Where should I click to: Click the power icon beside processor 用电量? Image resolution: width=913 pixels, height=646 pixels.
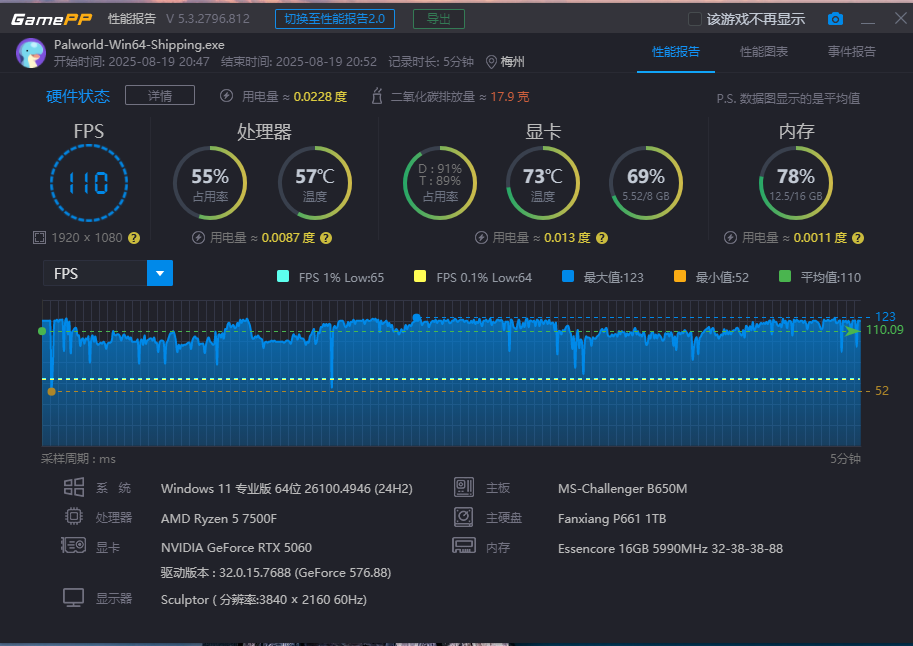[199, 238]
